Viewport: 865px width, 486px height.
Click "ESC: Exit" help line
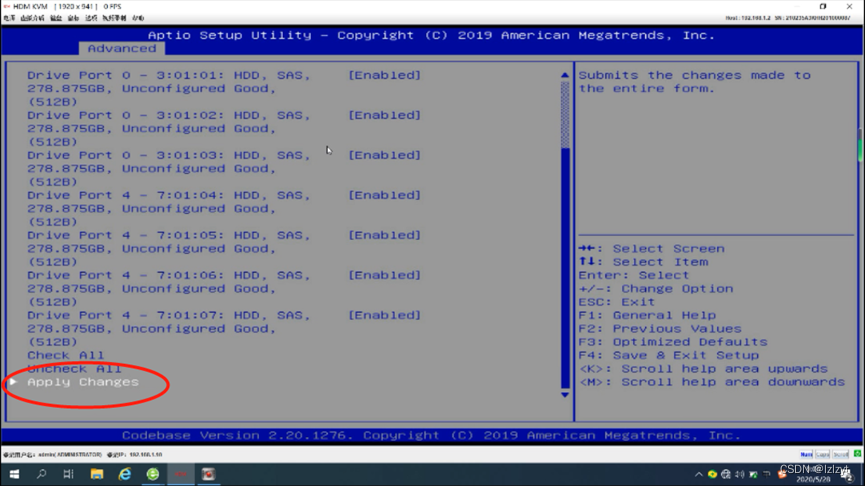617,302
